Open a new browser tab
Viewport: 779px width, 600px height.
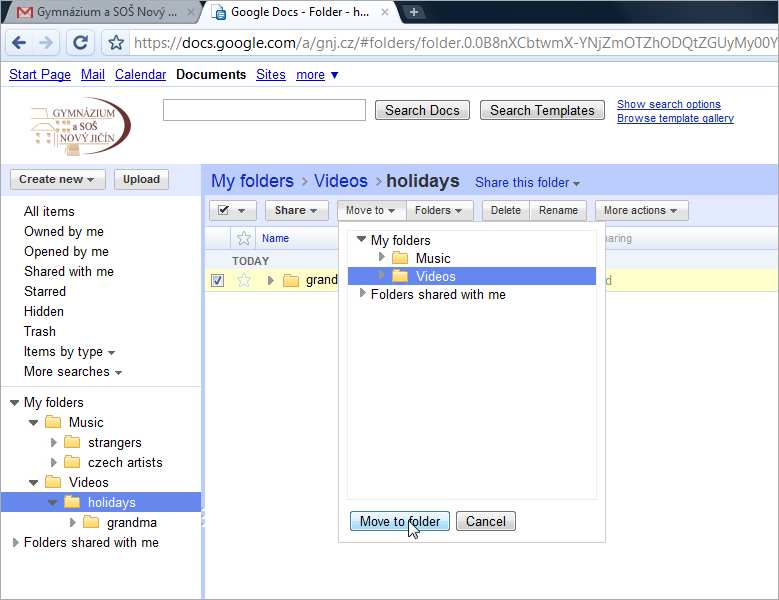pyautogui.click(x=413, y=12)
